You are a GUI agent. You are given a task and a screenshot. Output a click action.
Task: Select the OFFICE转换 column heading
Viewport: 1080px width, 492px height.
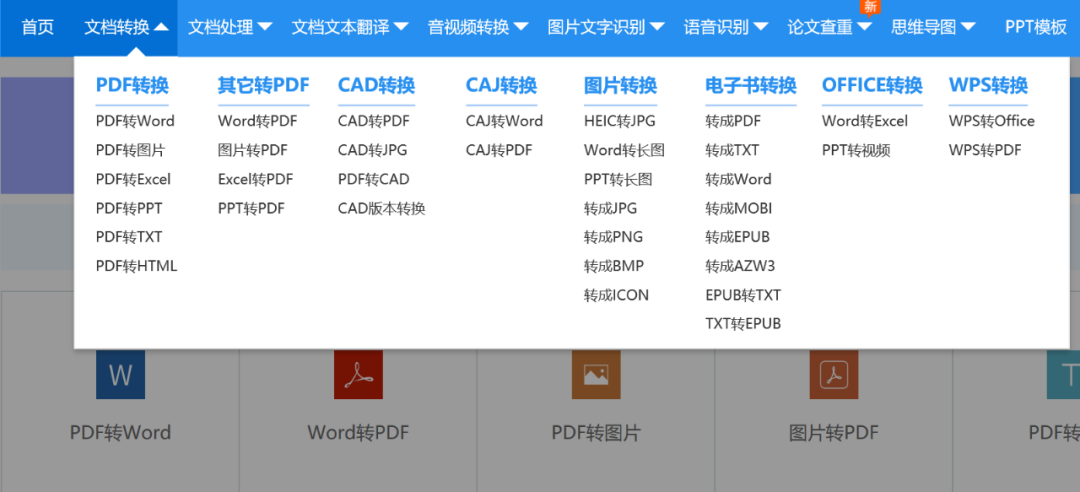pyautogui.click(x=872, y=86)
